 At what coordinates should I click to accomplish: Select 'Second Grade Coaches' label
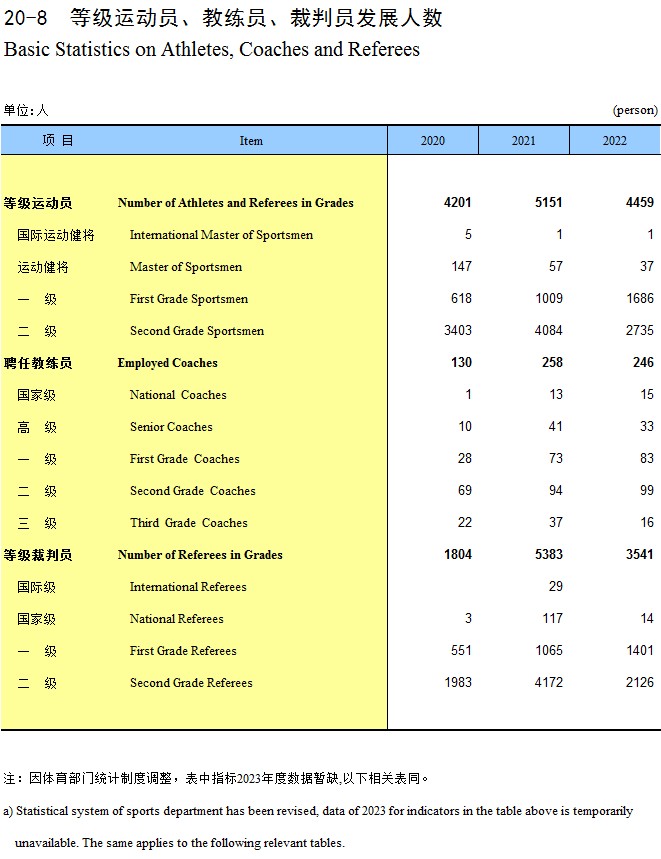coord(193,491)
